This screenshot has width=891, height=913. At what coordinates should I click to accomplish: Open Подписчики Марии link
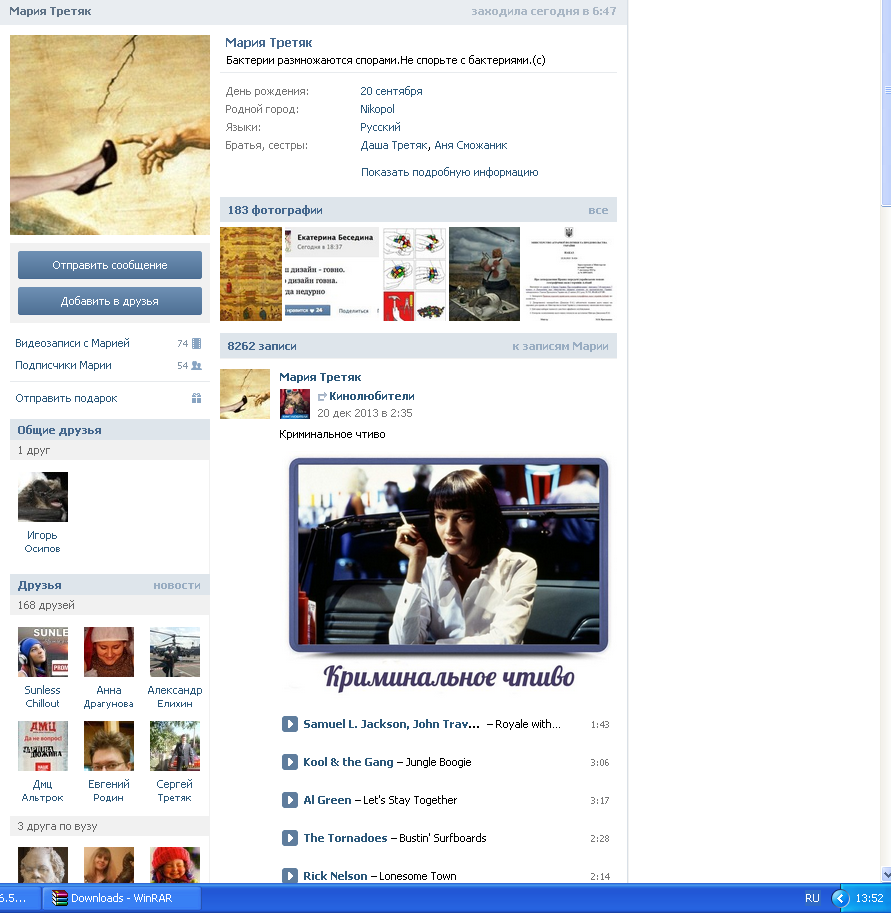pyautogui.click(x=63, y=365)
